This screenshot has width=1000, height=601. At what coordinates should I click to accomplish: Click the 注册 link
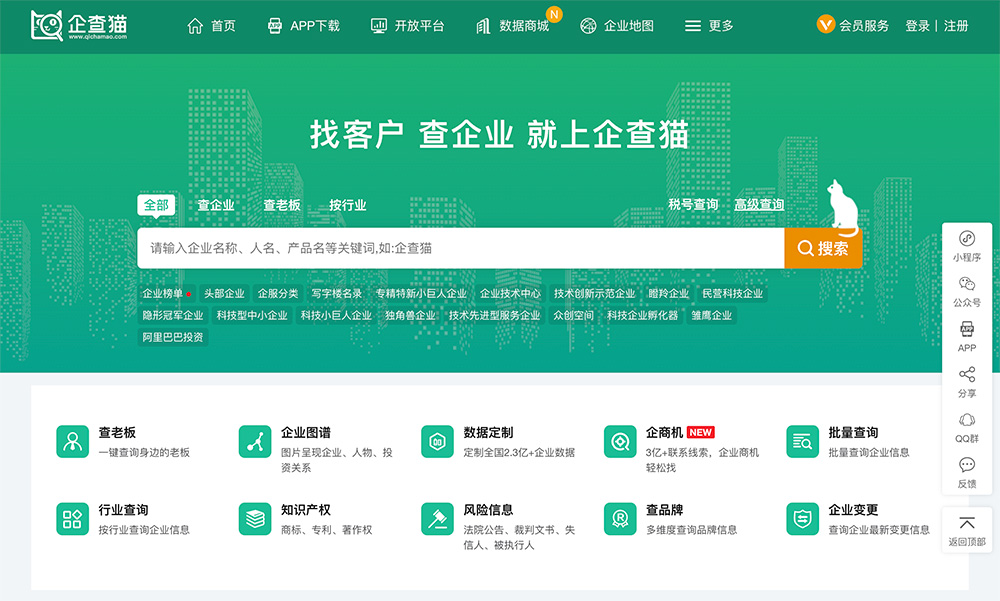pos(956,26)
